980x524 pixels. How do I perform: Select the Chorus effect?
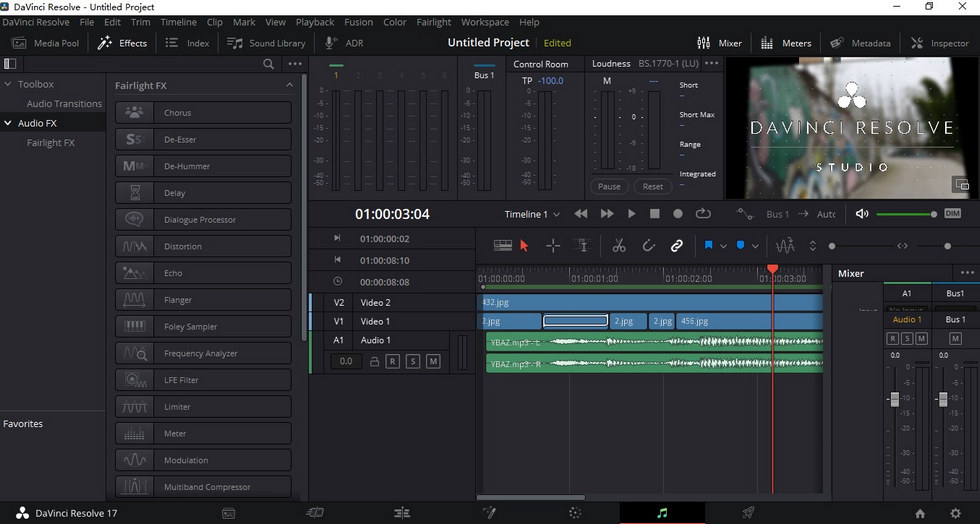203,113
